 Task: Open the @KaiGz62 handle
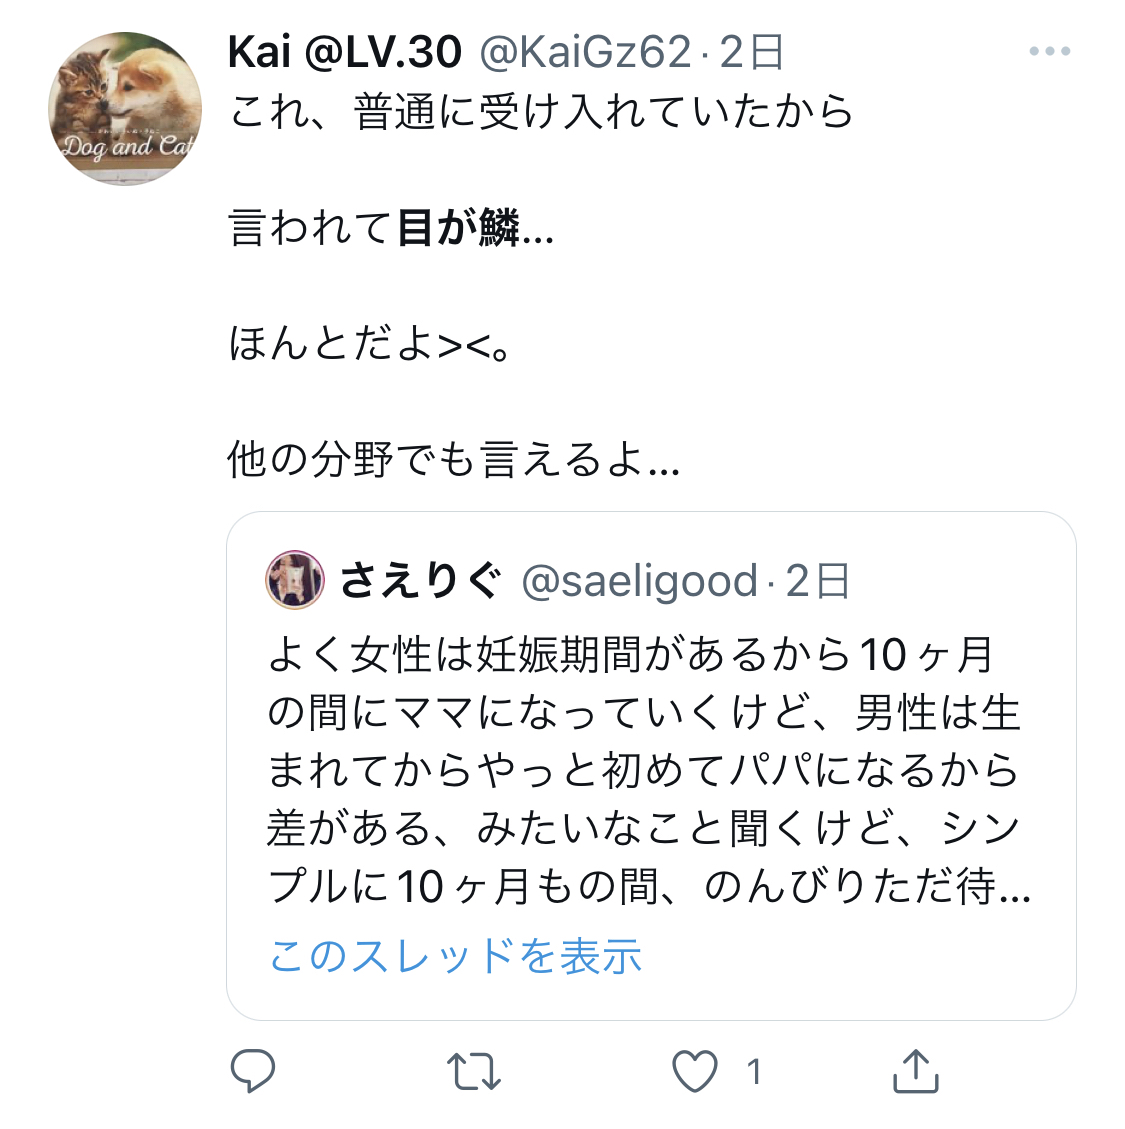click(x=585, y=52)
